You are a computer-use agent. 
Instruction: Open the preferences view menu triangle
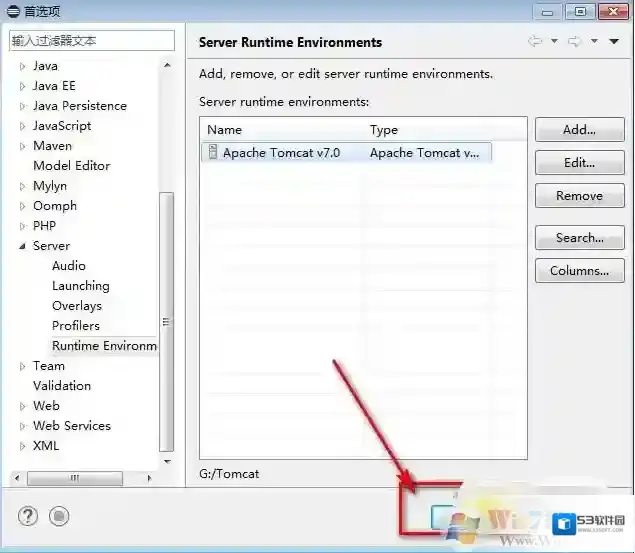point(614,41)
